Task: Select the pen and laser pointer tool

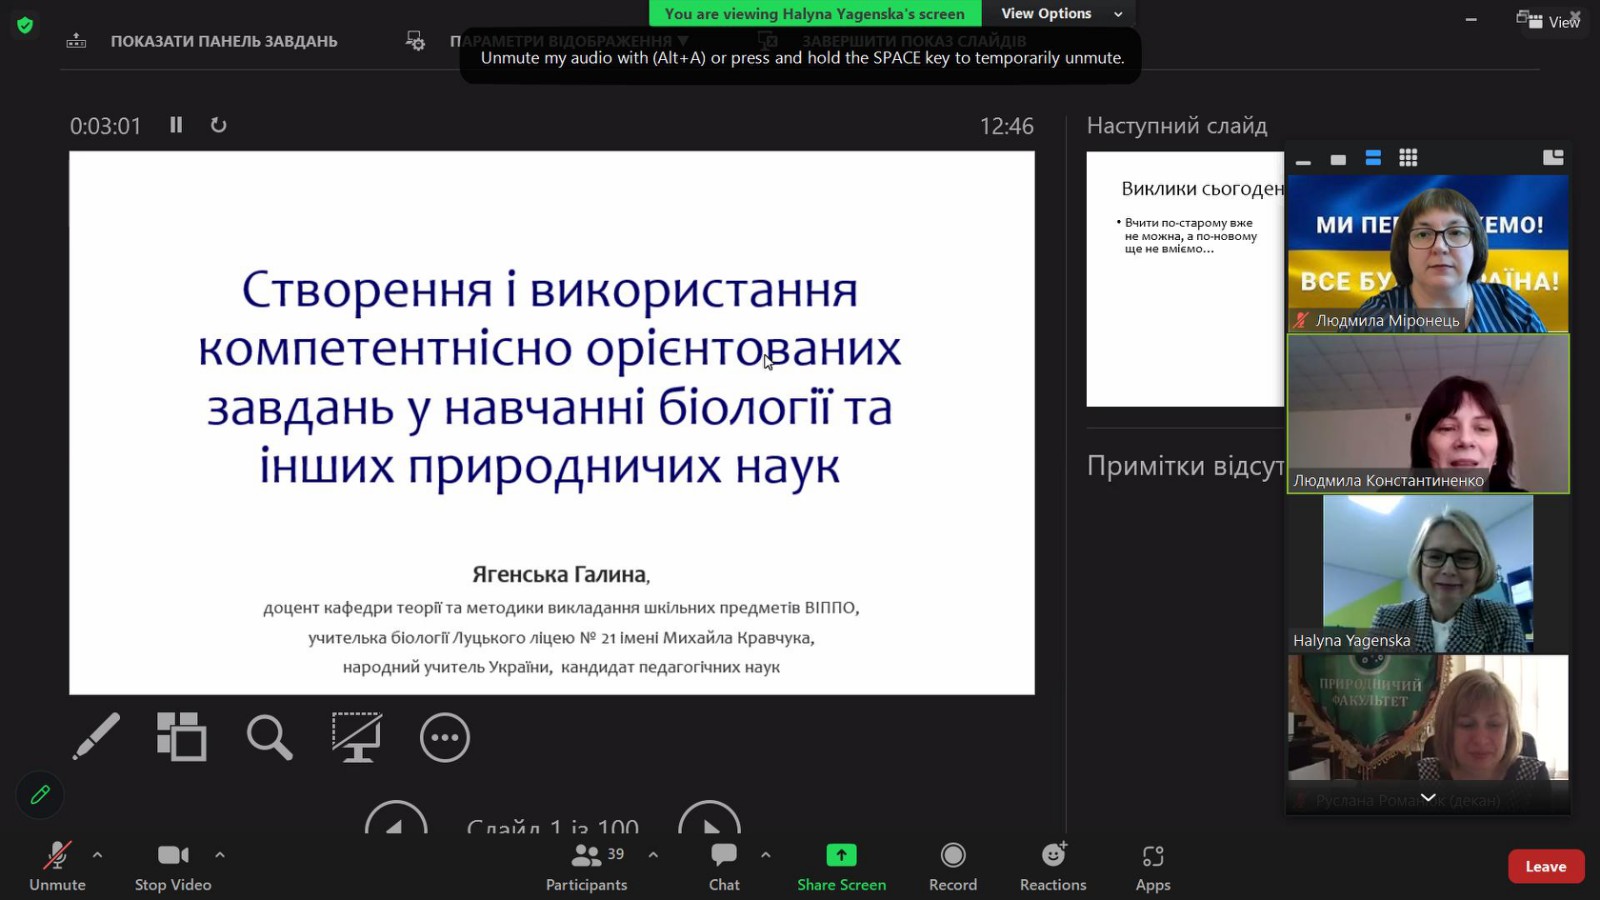Action: pyautogui.click(x=96, y=737)
